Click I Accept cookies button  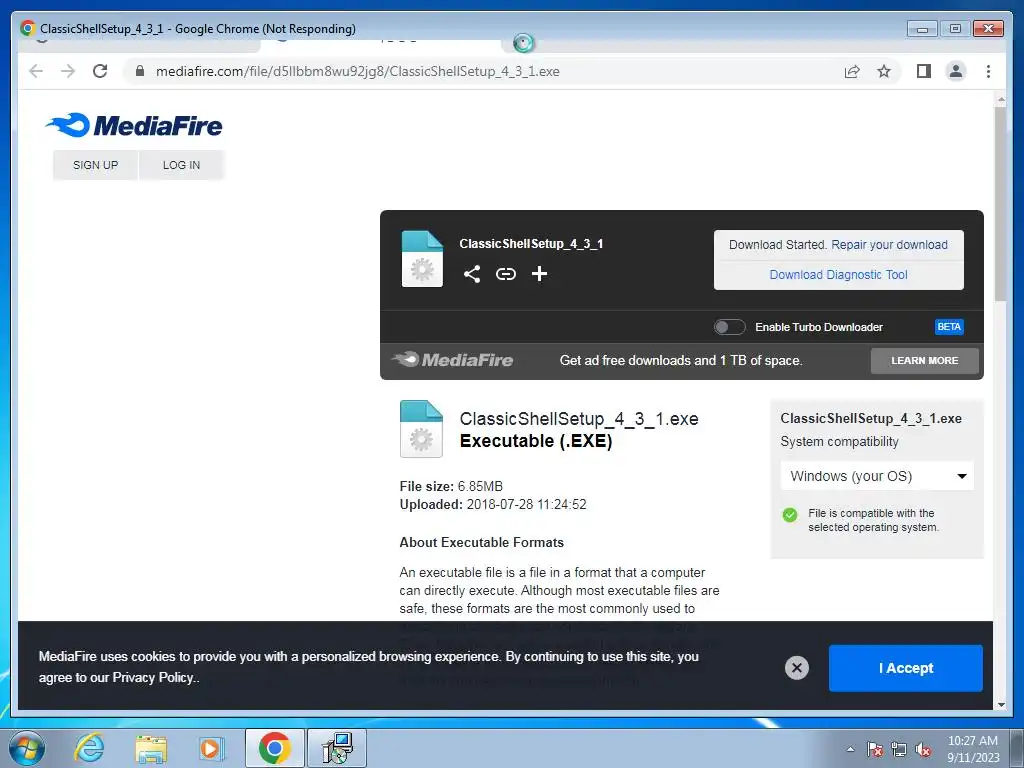905,668
